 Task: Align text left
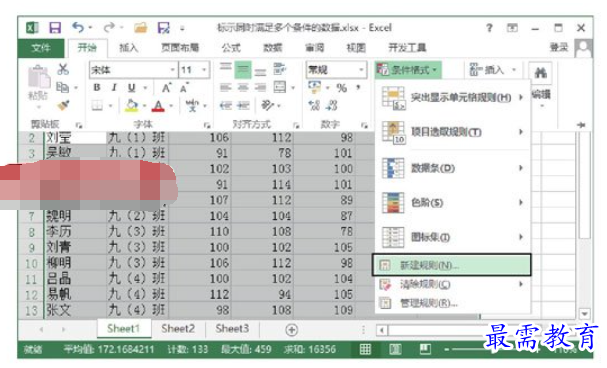226,87
